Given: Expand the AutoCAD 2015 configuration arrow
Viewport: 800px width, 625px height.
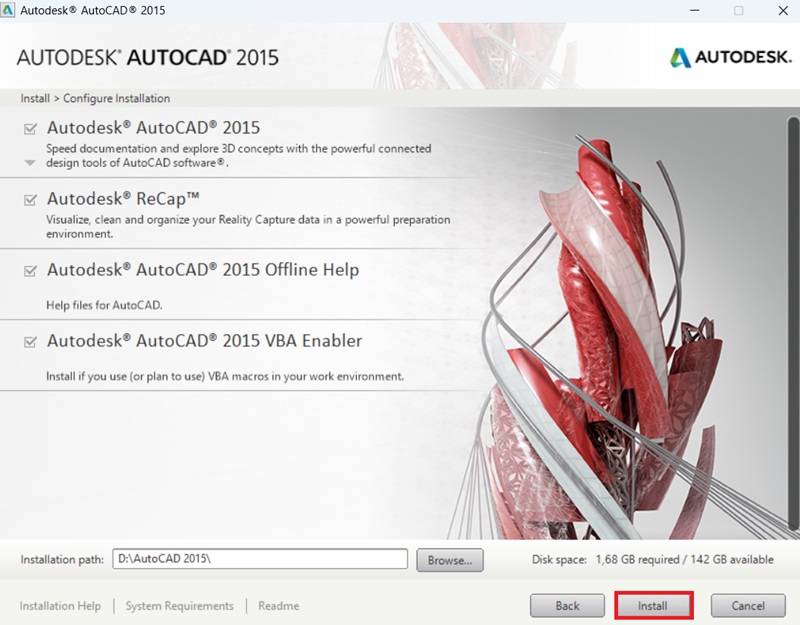Looking at the screenshot, I should coord(30,162).
